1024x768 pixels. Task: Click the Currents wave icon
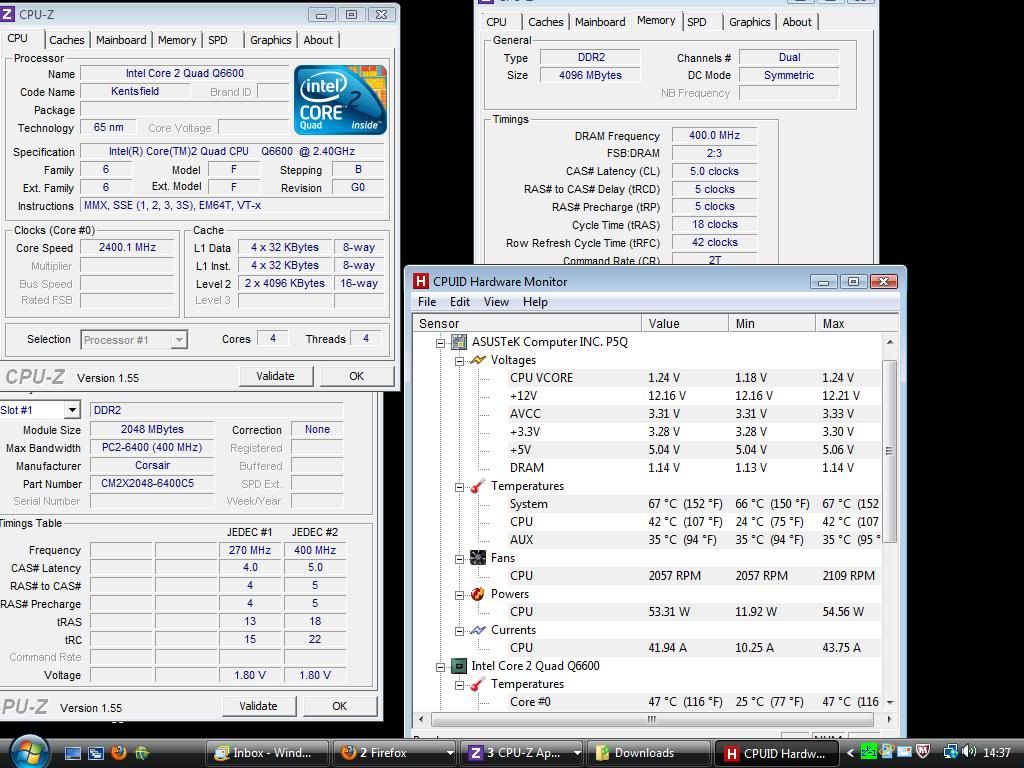point(478,630)
